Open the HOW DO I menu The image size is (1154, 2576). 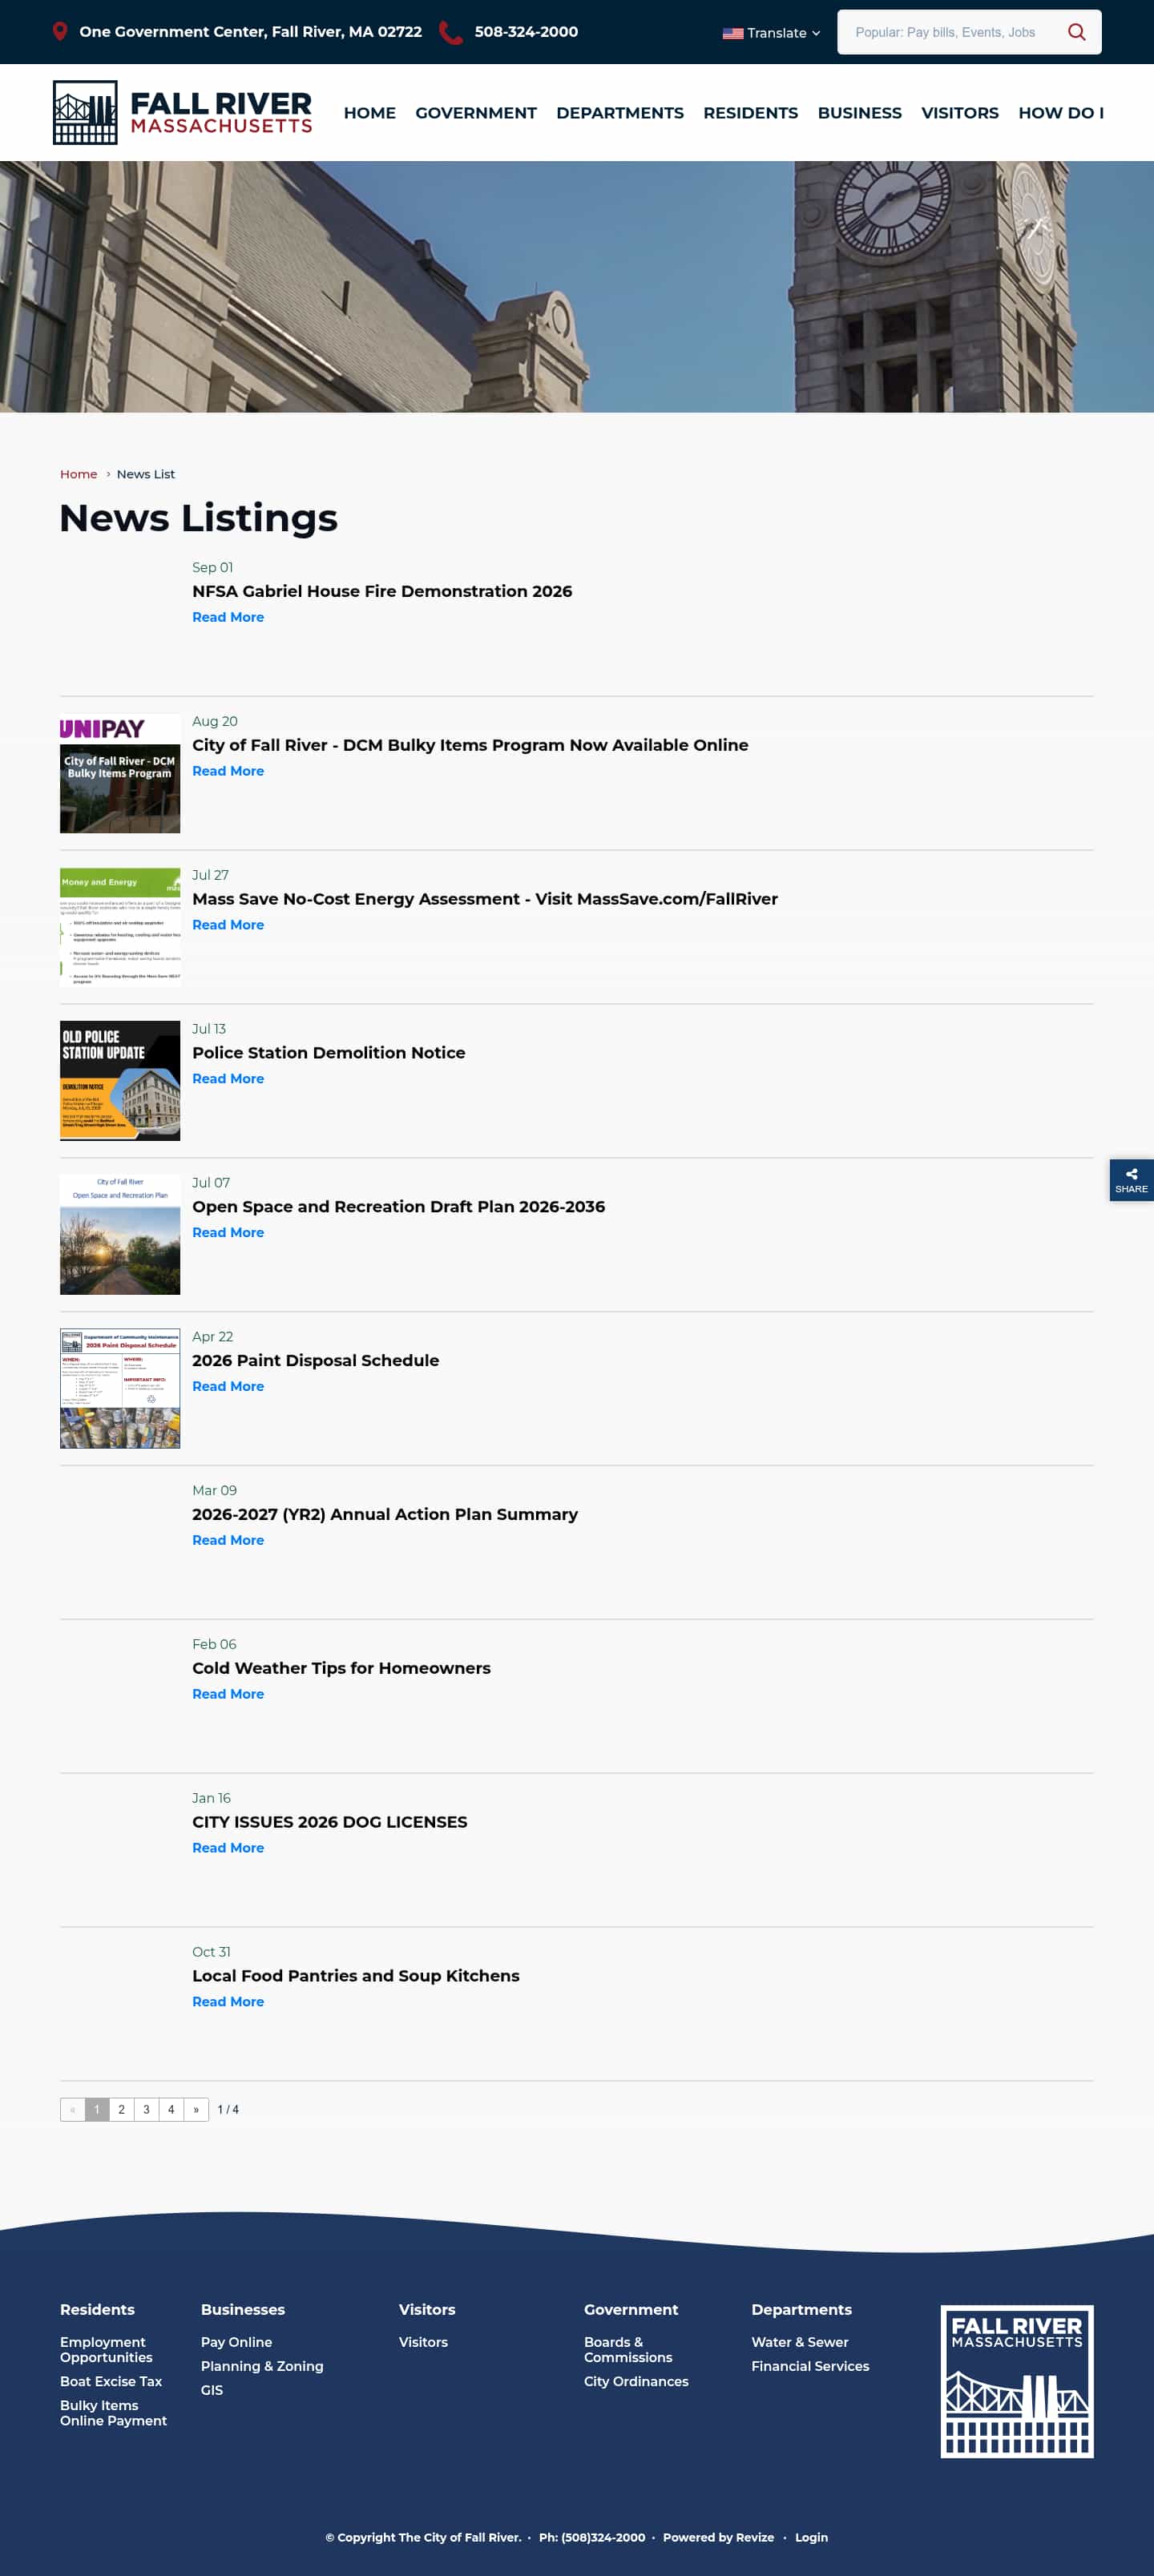[1061, 113]
